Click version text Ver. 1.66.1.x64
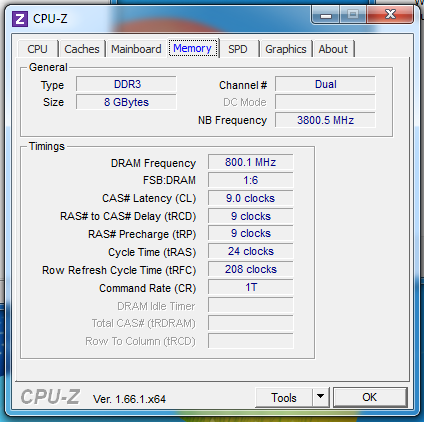Viewport: 424px width, 422px height. [129, 399]
